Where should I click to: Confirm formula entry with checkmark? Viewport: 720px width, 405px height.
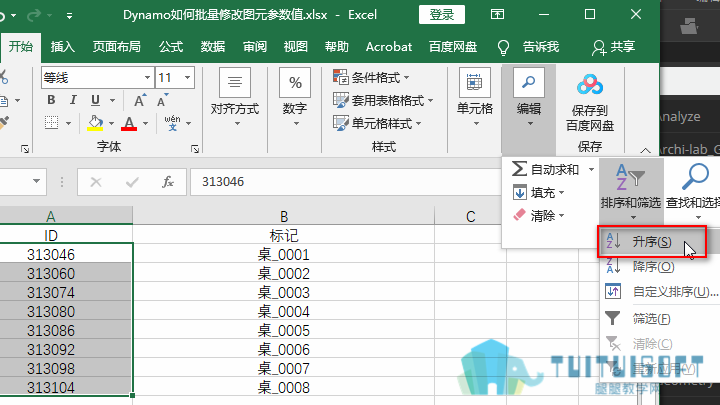pos(132,182)
